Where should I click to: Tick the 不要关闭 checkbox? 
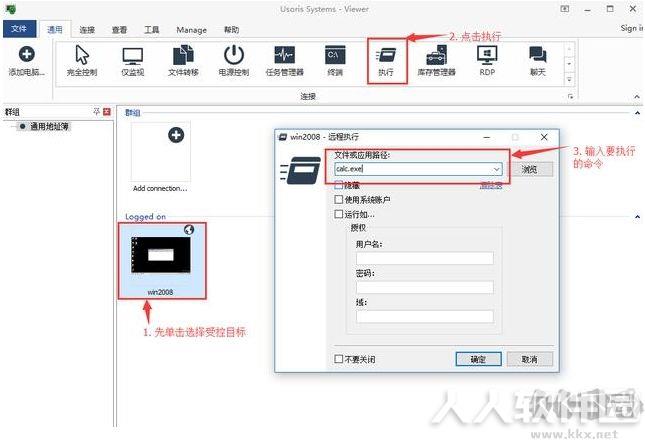(x=339, y=359)
